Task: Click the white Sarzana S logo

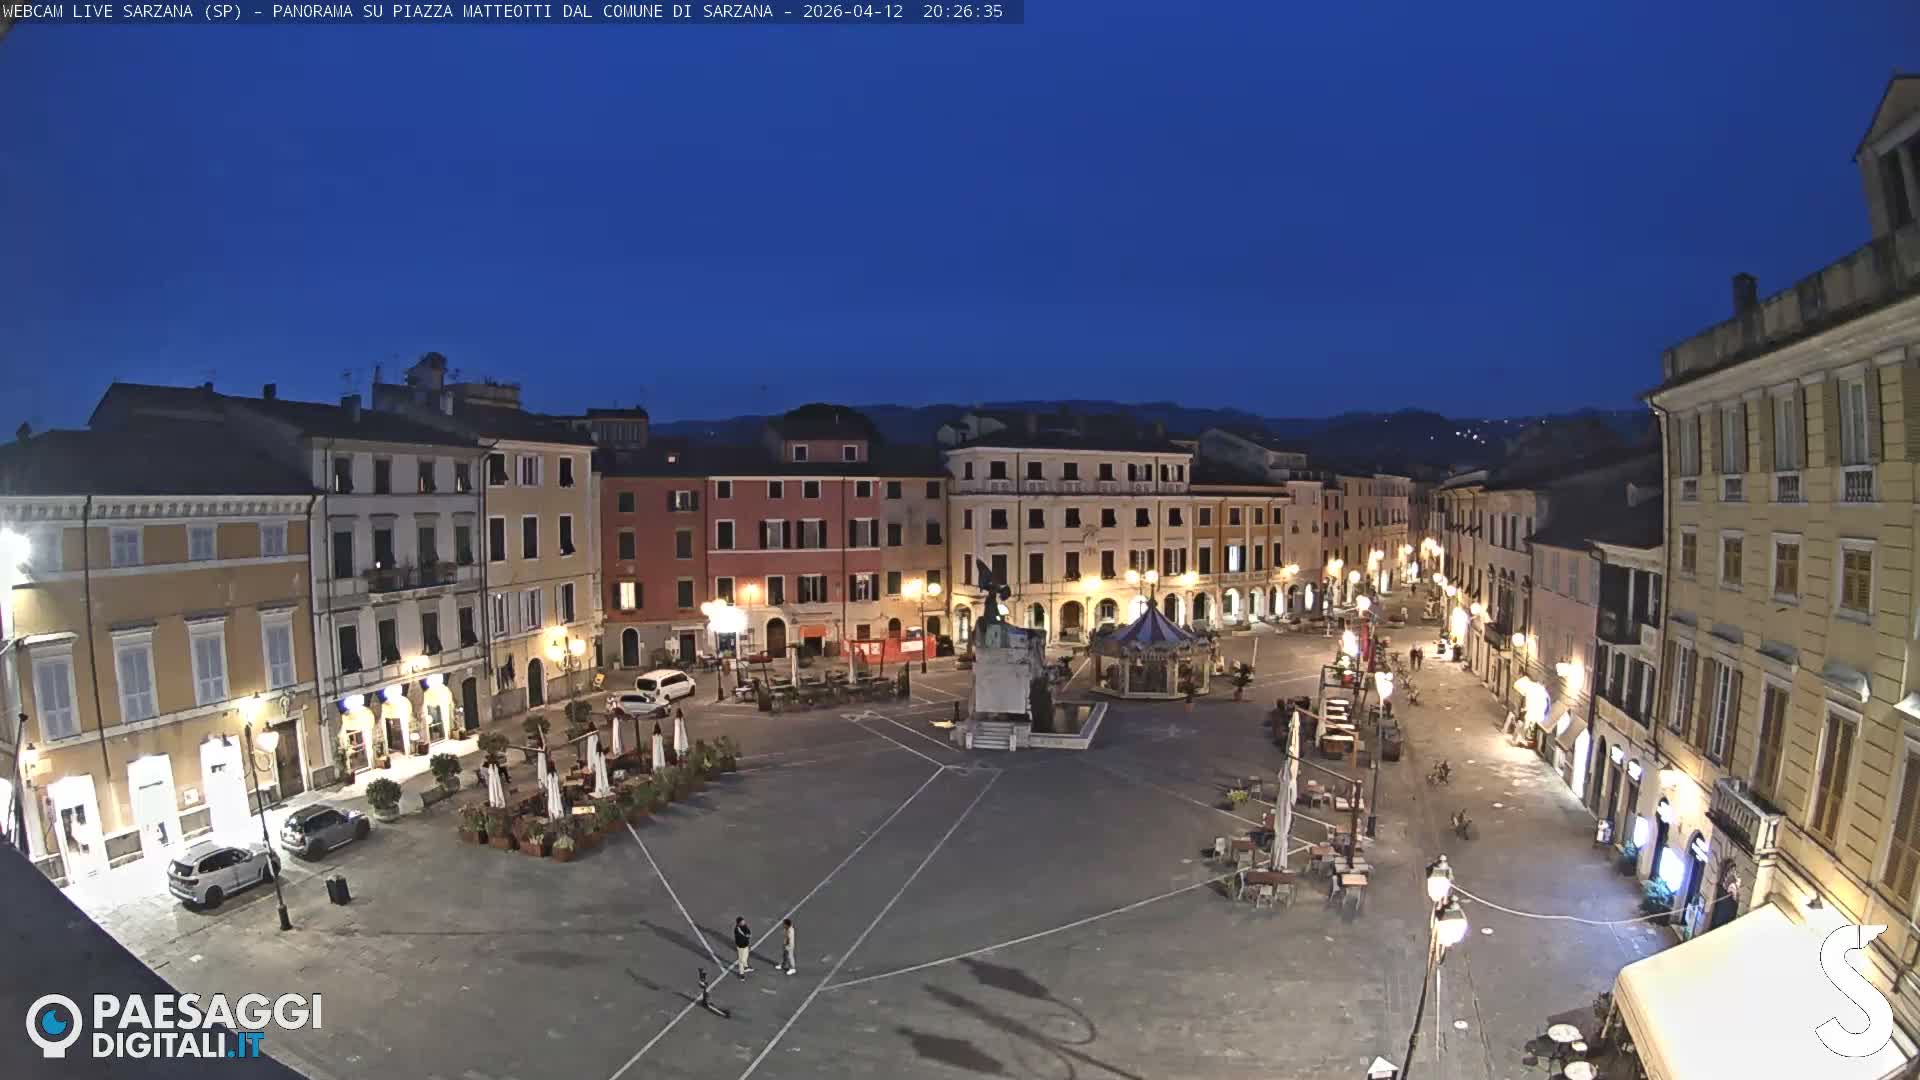Action: coord(1853,990)
